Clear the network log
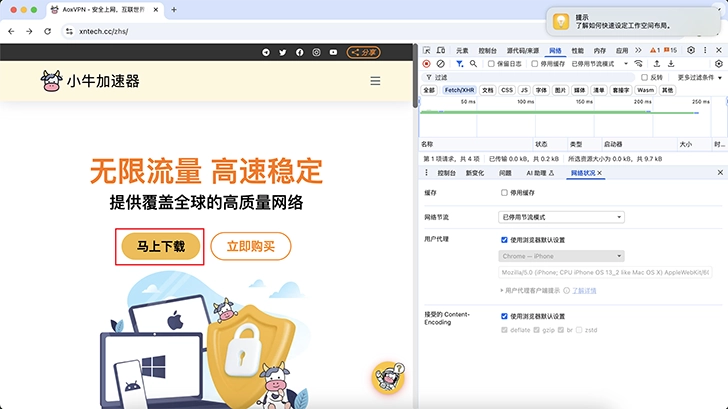The image size is (728, 409). [x=440, y=63]
